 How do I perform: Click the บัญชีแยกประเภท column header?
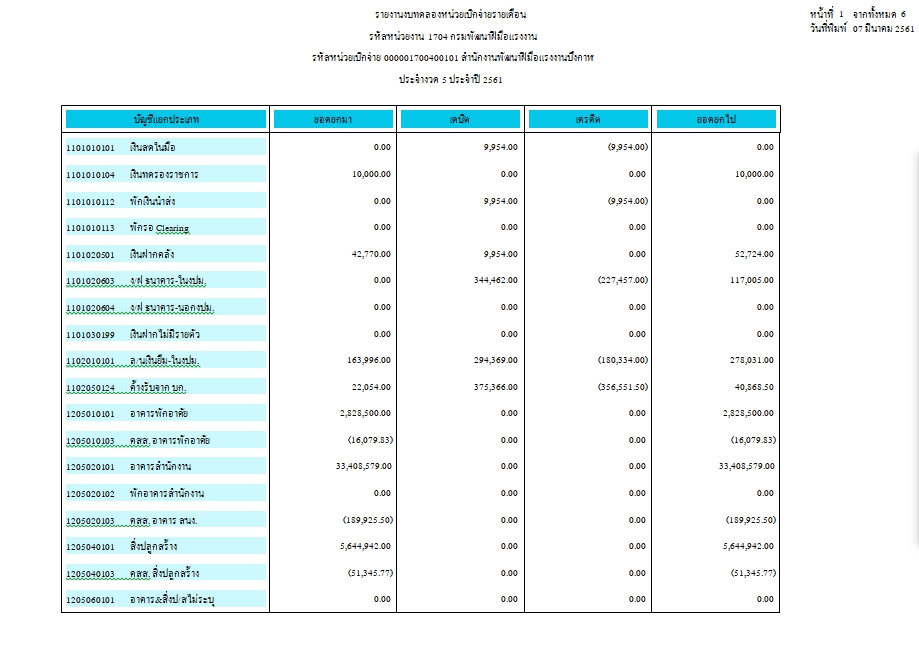click(166, 120)
